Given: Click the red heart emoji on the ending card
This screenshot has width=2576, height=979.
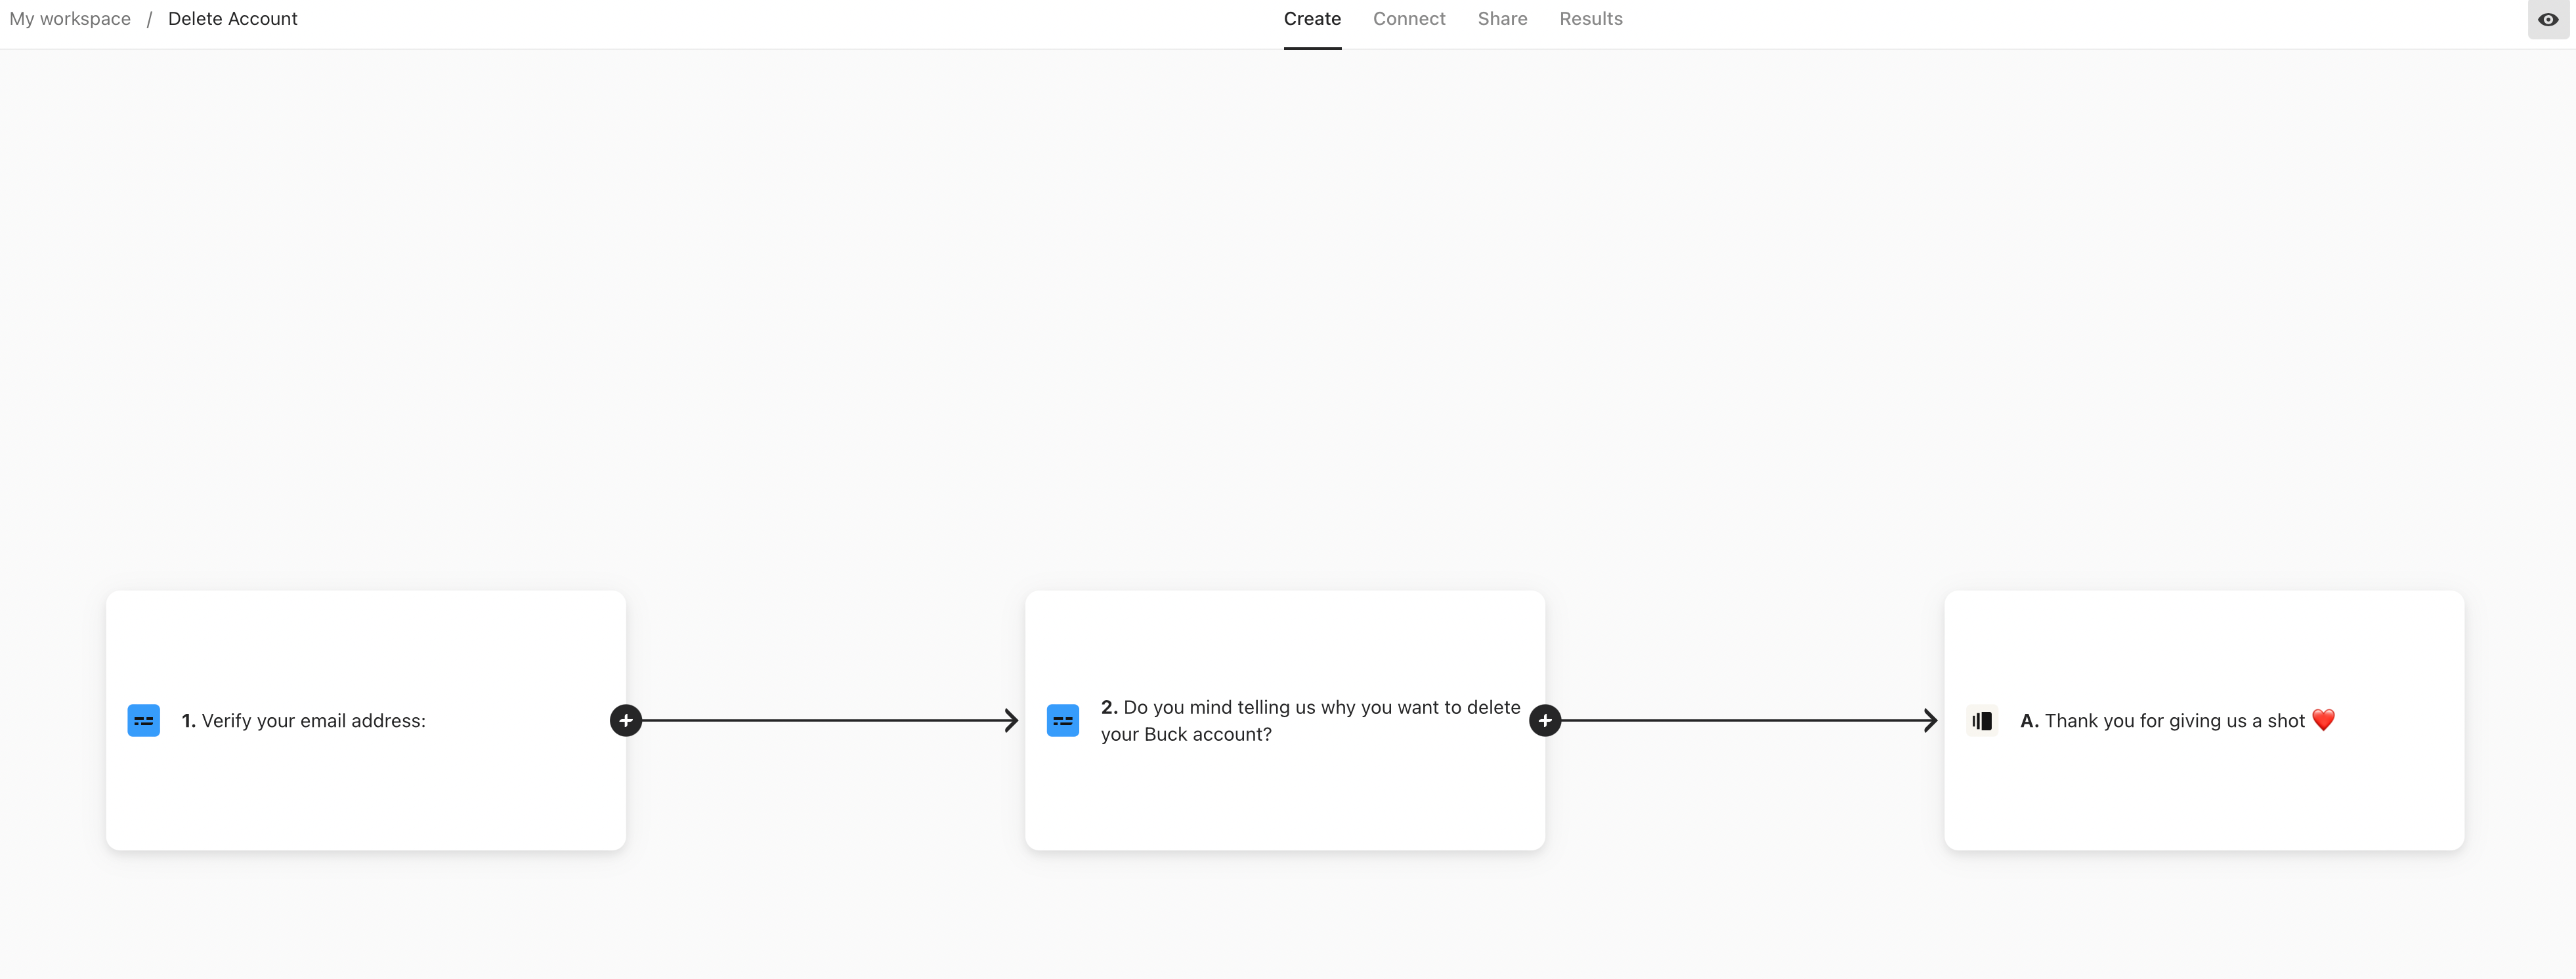Looking at the screenshot, I should pos(2323,720).
